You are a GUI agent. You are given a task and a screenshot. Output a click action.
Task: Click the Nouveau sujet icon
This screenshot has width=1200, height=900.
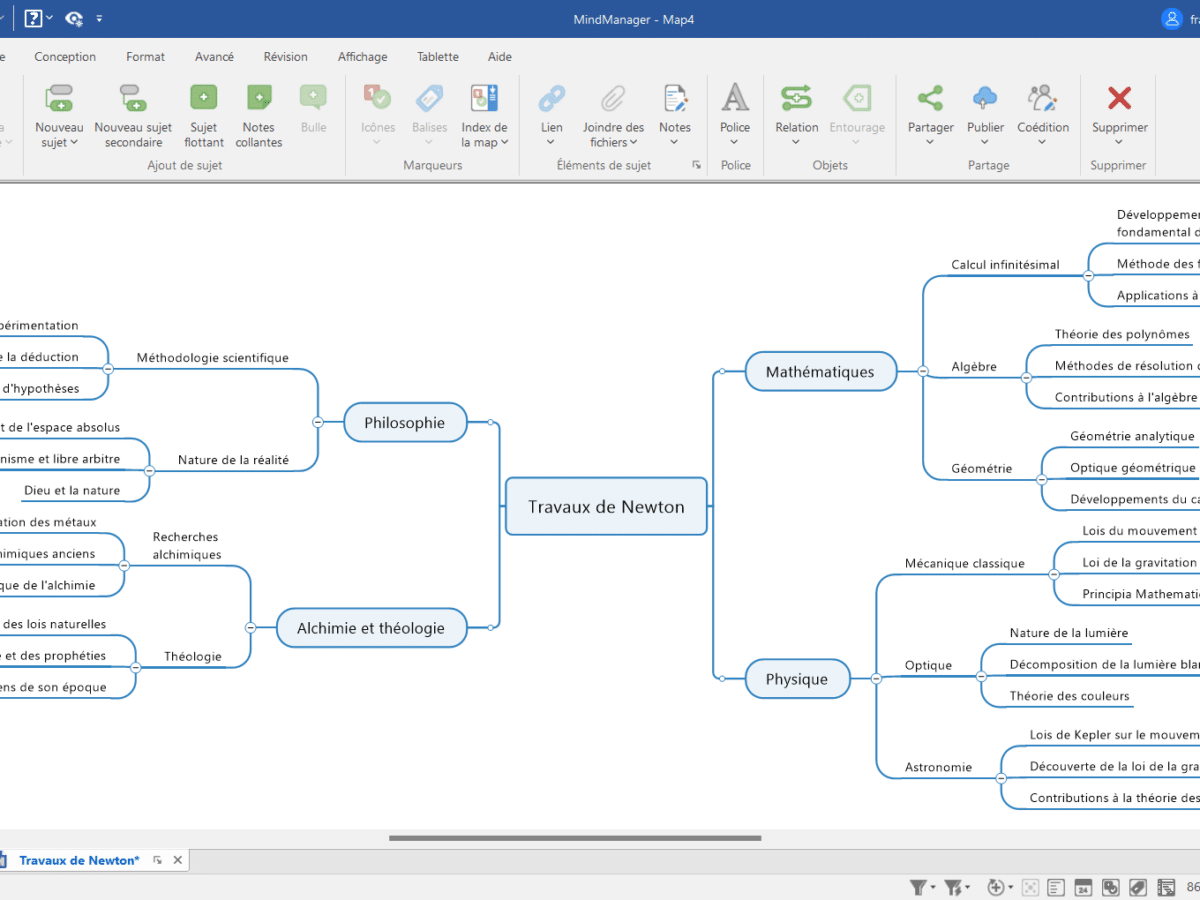point(59,98)
